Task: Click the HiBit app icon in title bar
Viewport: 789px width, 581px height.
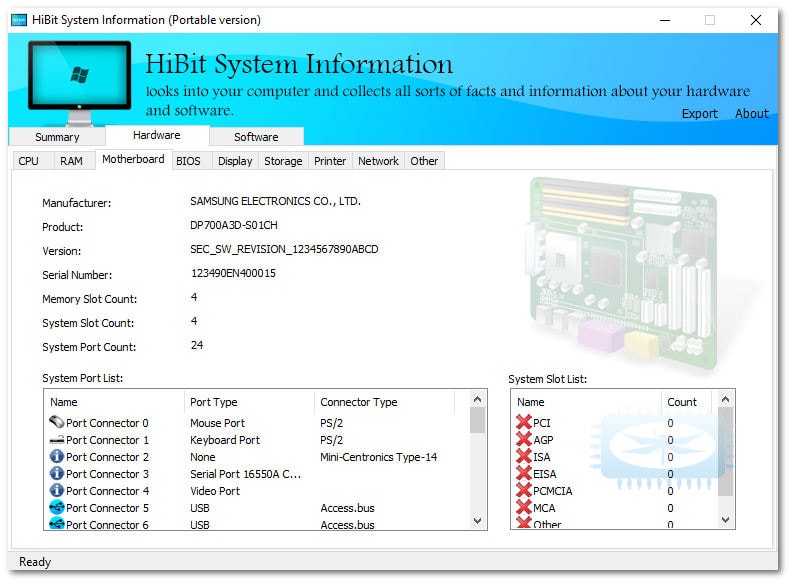Action: [x=19, y=20]
